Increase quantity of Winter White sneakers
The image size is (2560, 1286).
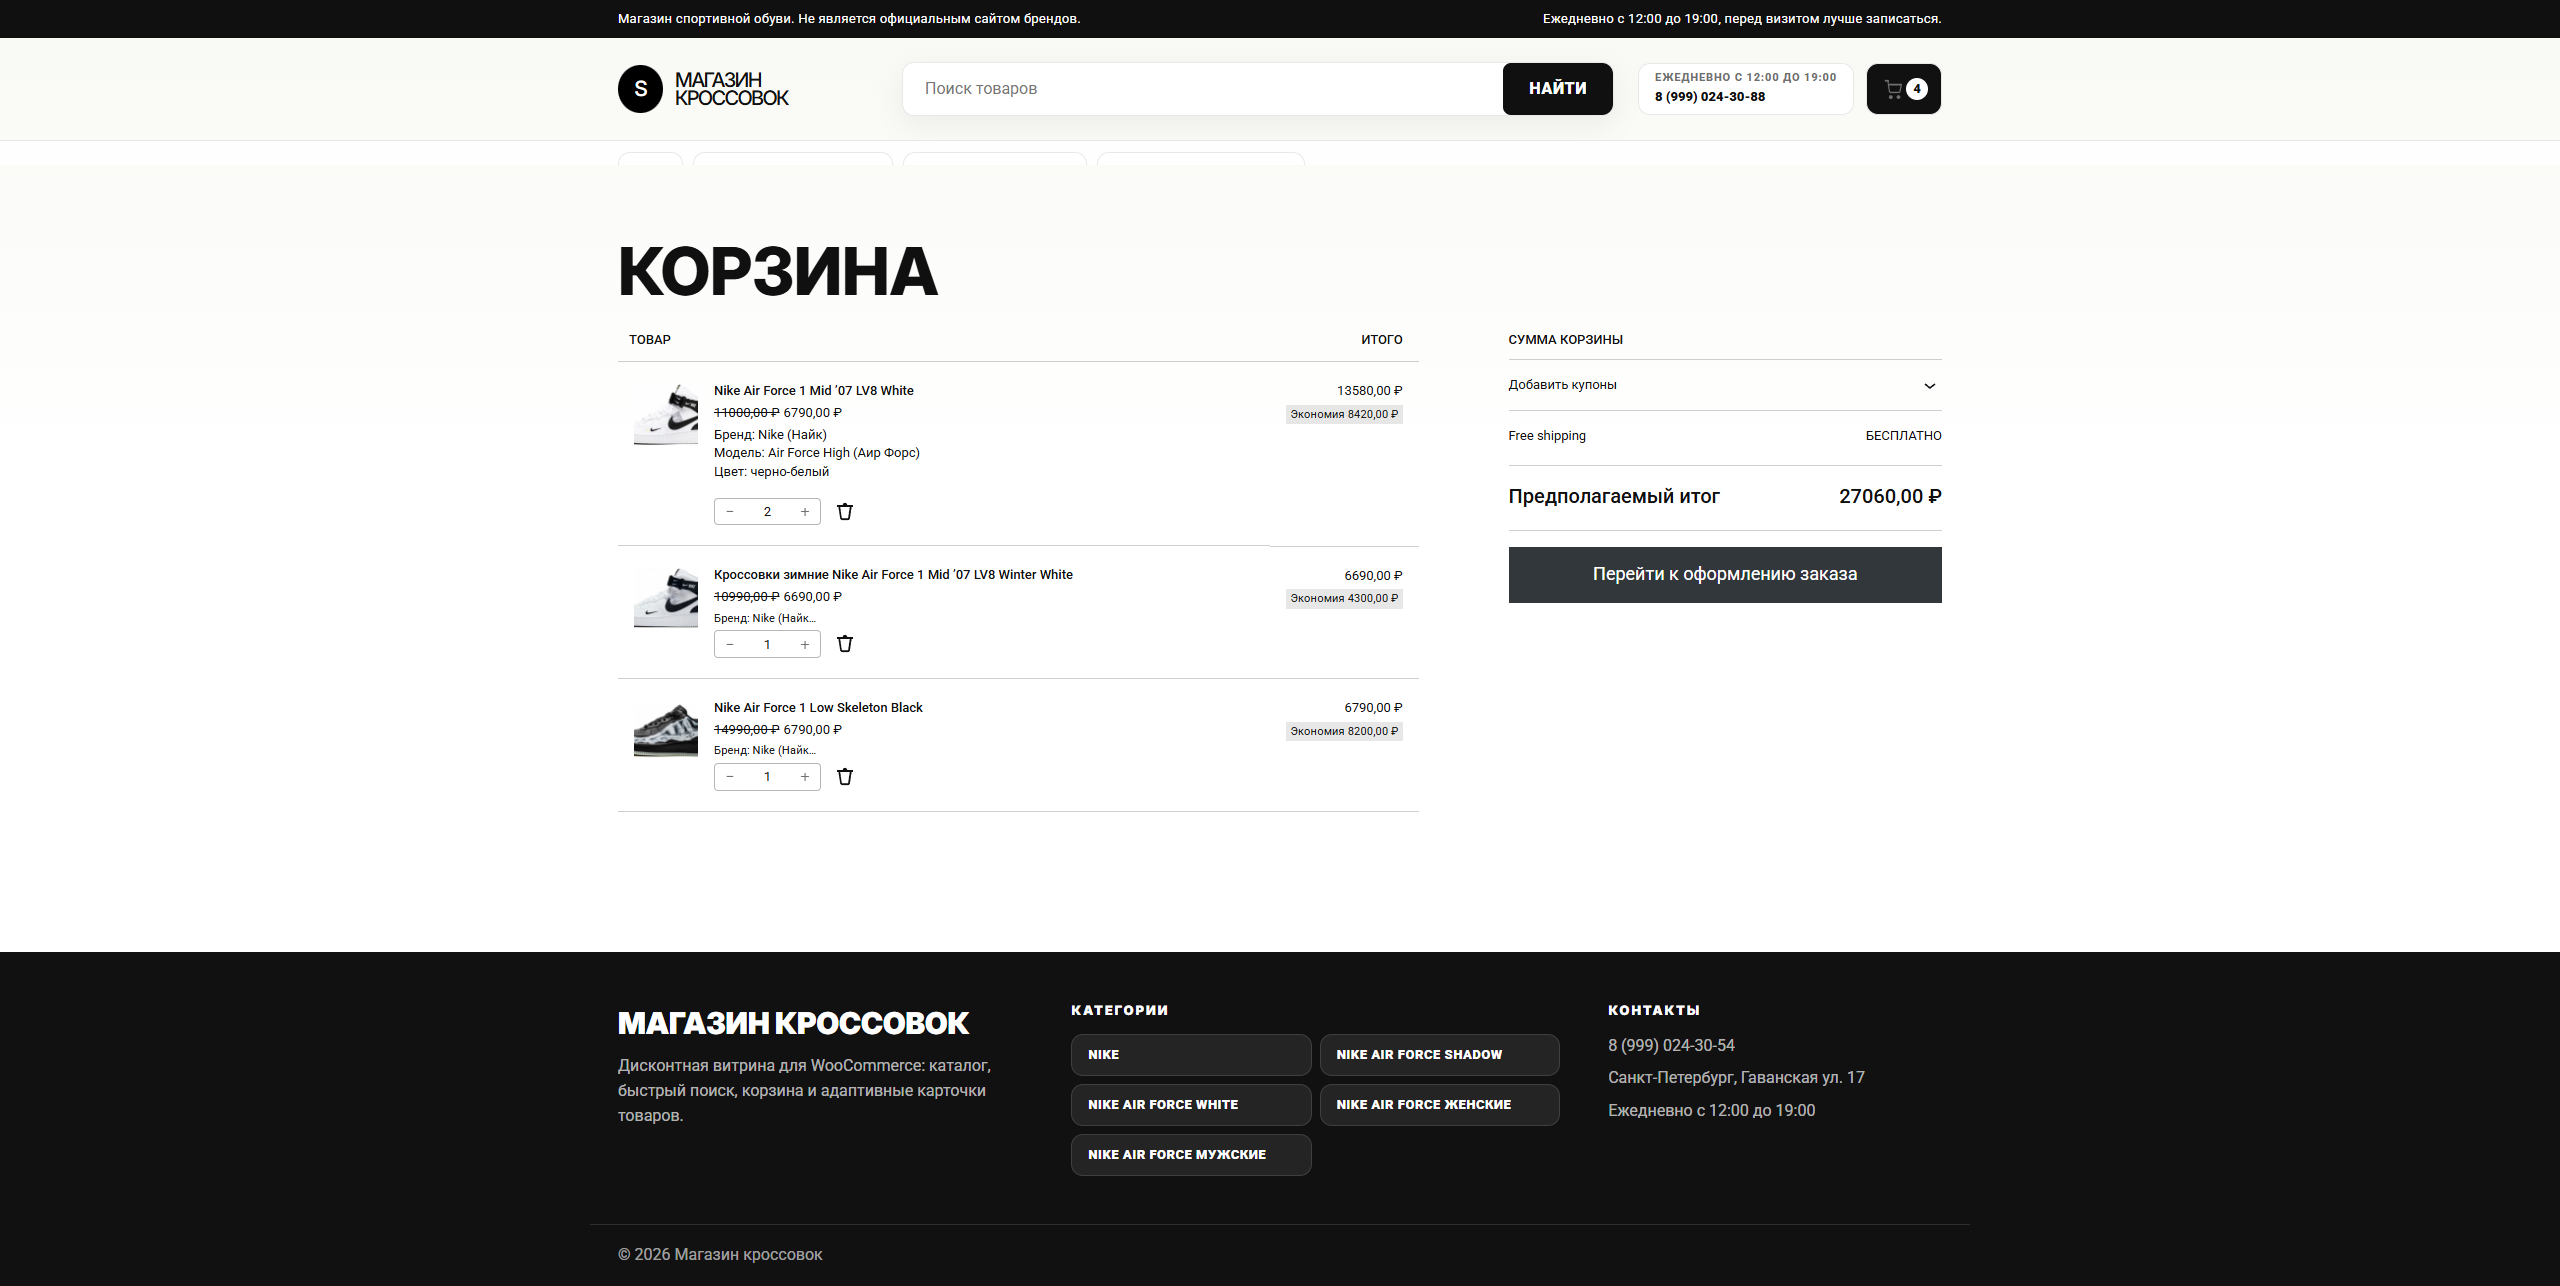point(805,645)
